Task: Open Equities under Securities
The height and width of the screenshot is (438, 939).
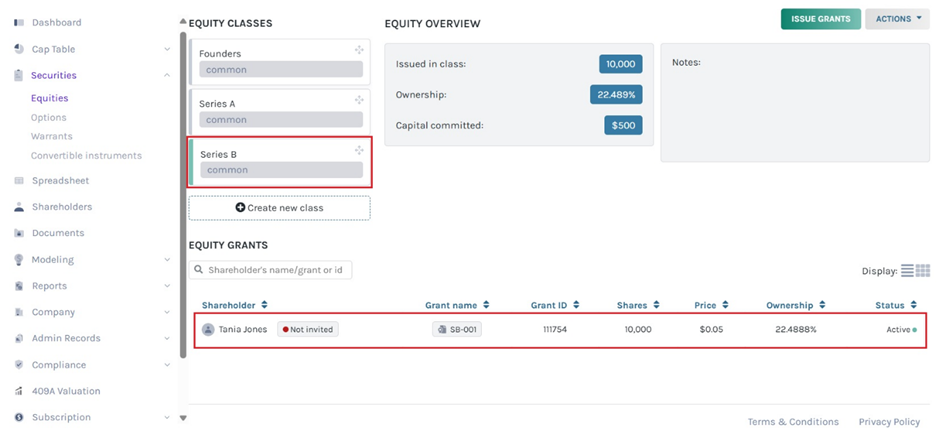Action: (50, 98)
